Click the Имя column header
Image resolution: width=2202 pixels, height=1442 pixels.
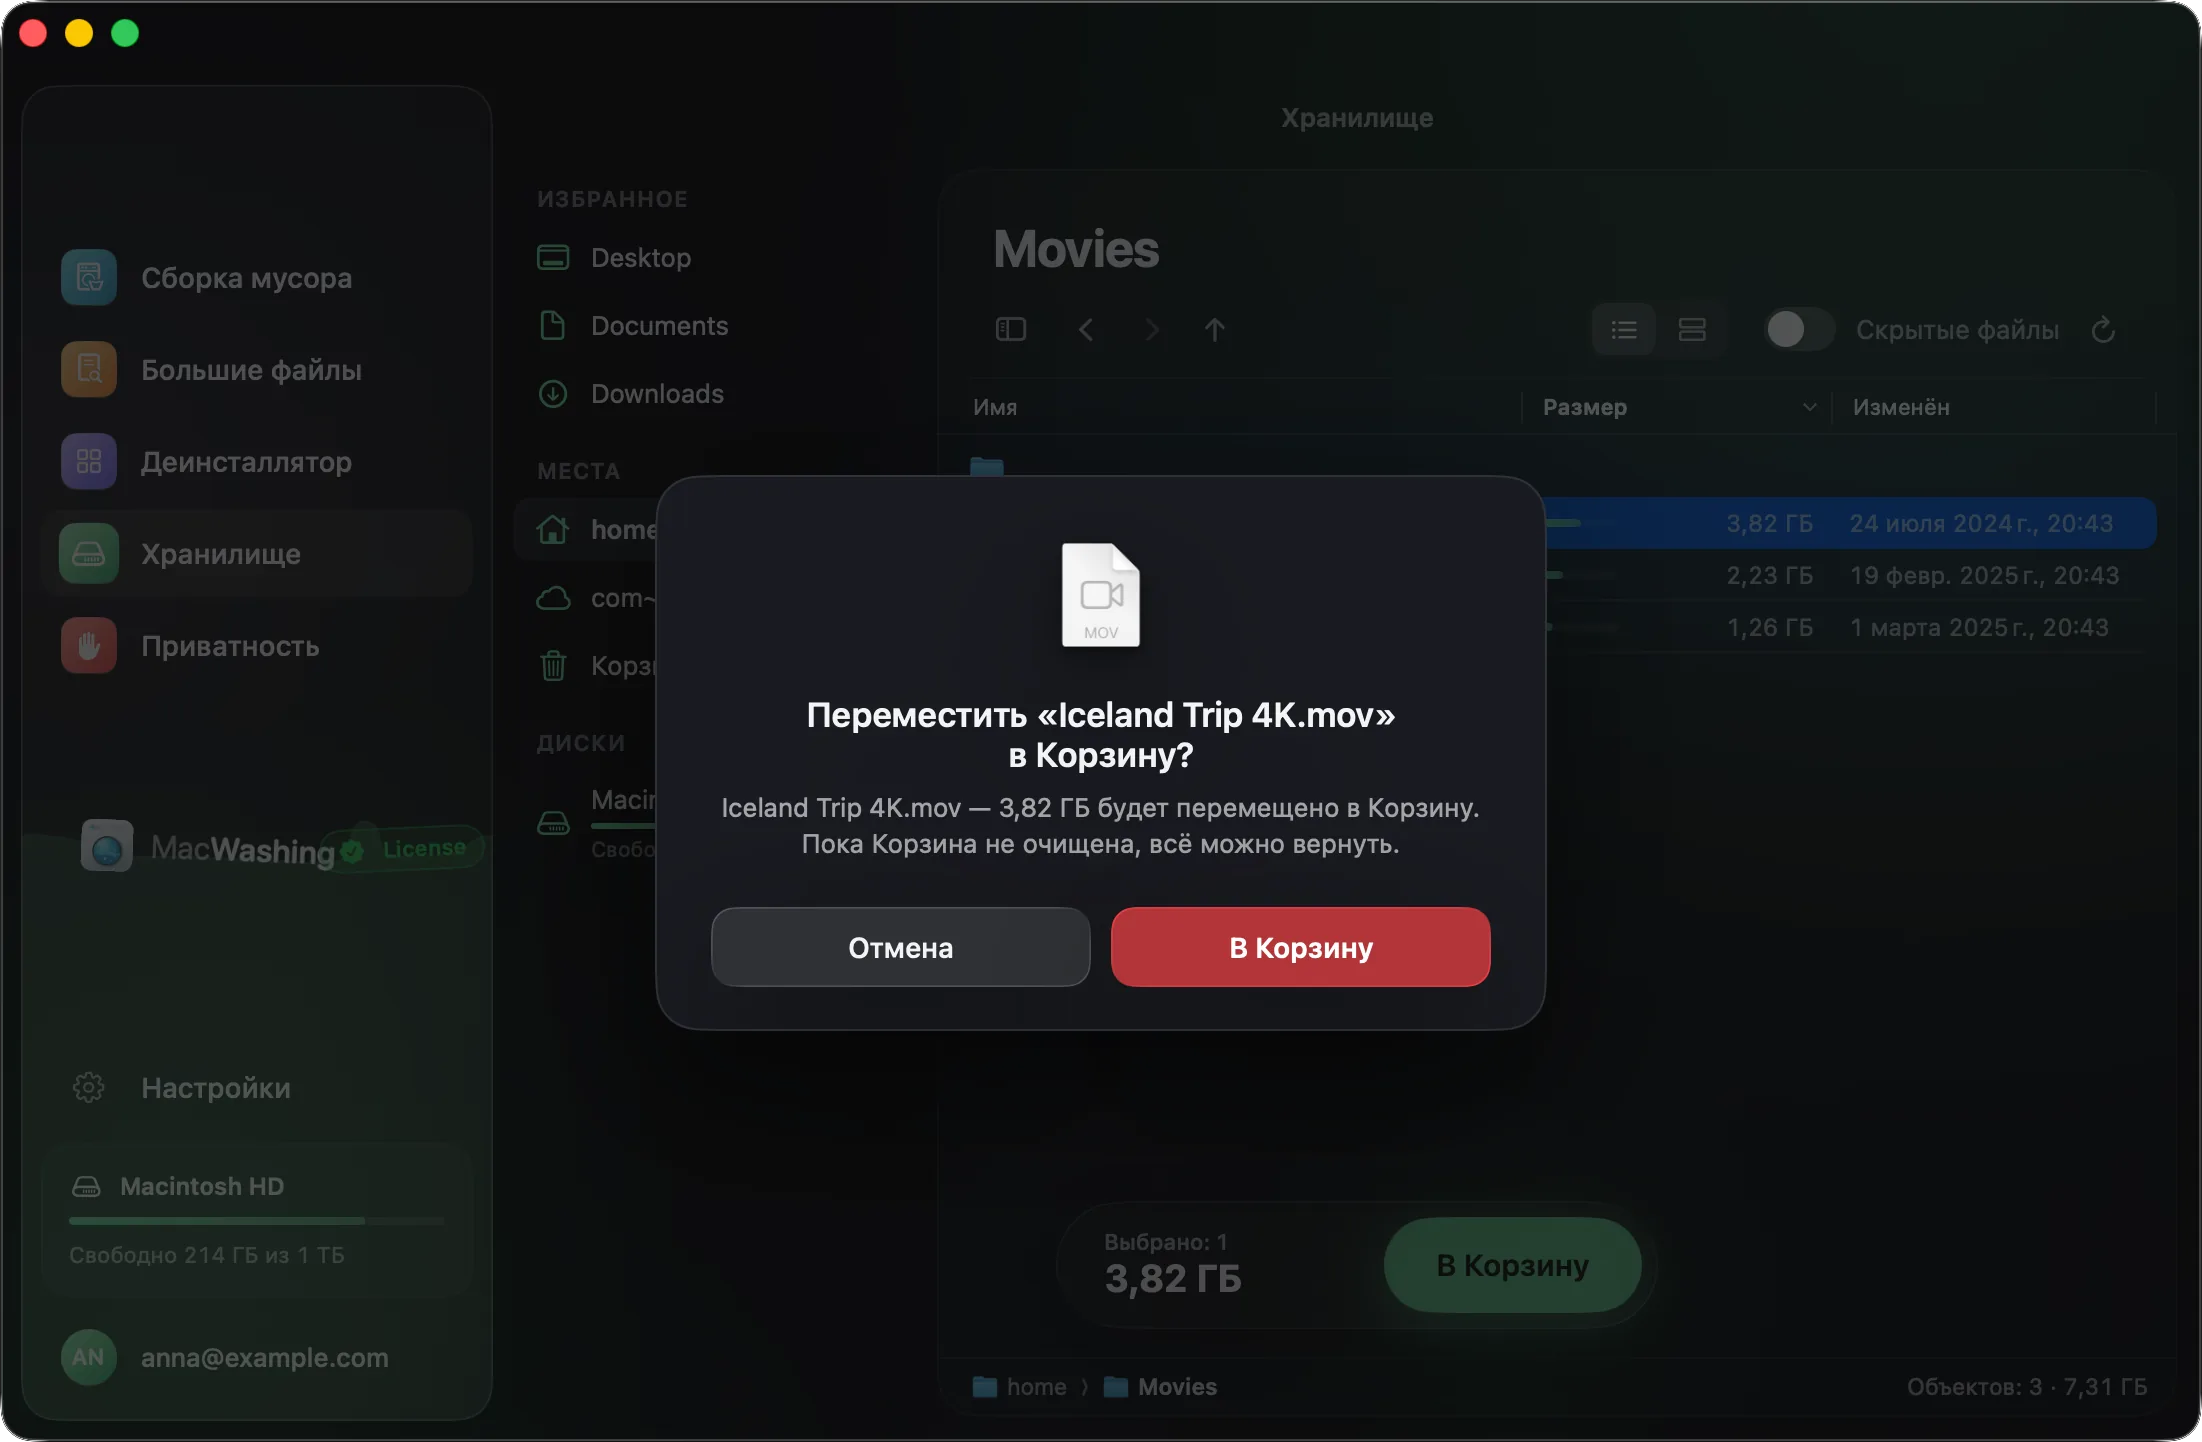[995, 407]
